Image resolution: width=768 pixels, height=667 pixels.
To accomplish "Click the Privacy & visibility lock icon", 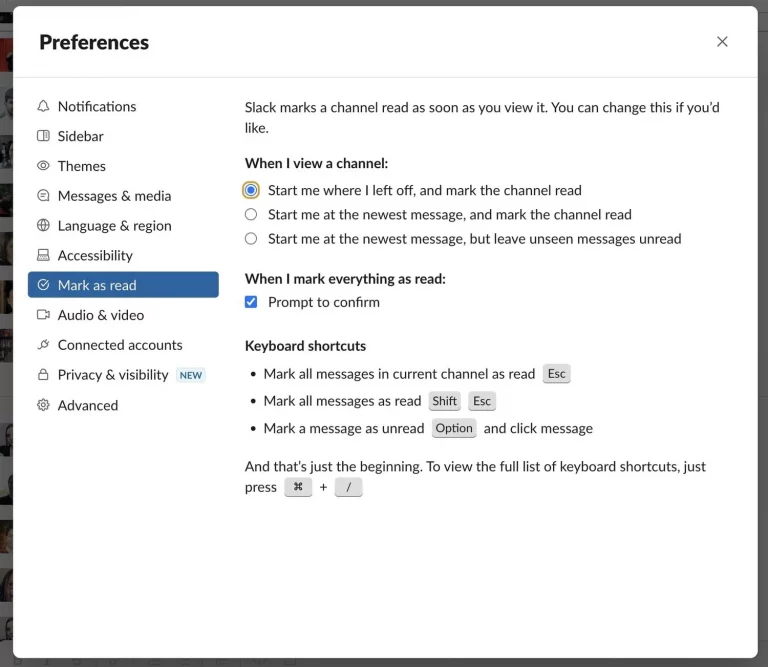I will pyautogui.click(x=43, y=375).
